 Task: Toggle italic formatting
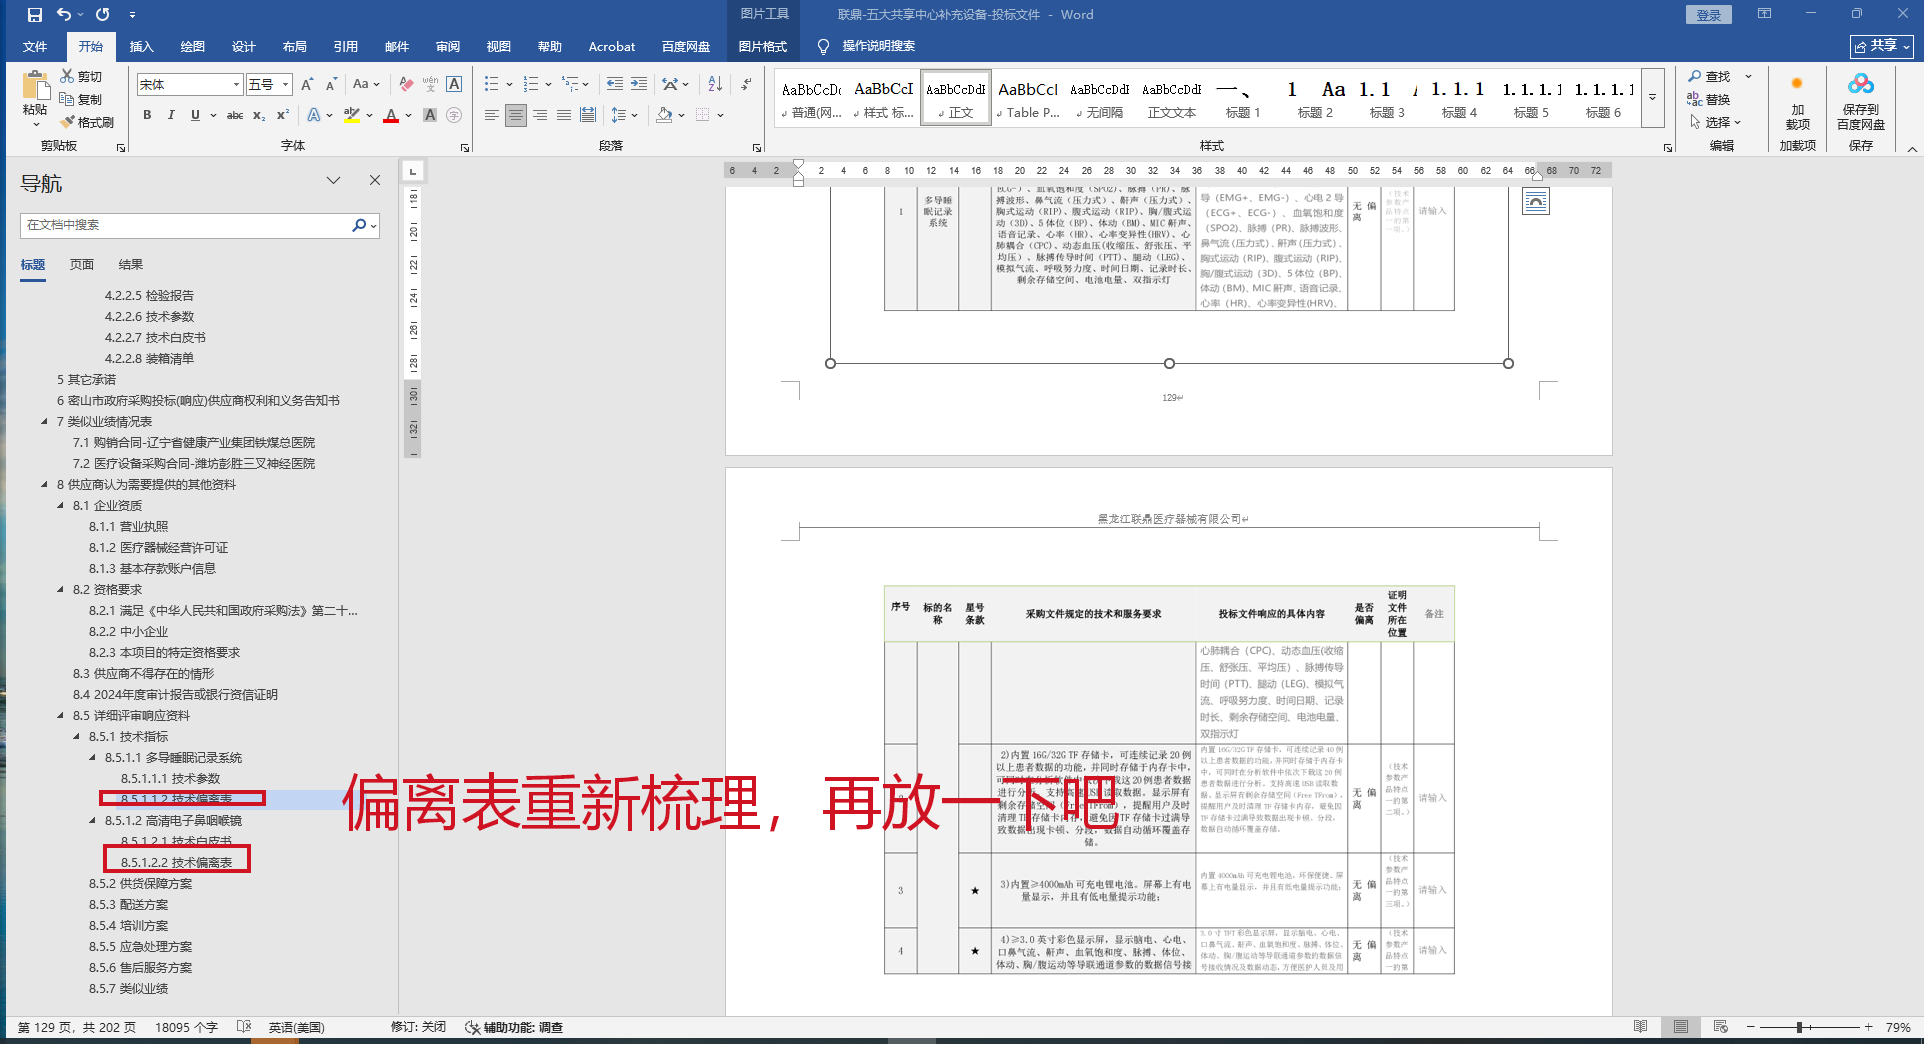click(x=171, y=116)
